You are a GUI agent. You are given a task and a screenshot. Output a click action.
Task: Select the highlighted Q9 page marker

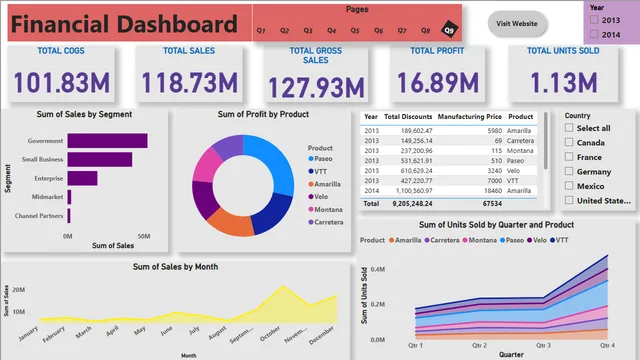pyautogui.click(x=449, y=29)
